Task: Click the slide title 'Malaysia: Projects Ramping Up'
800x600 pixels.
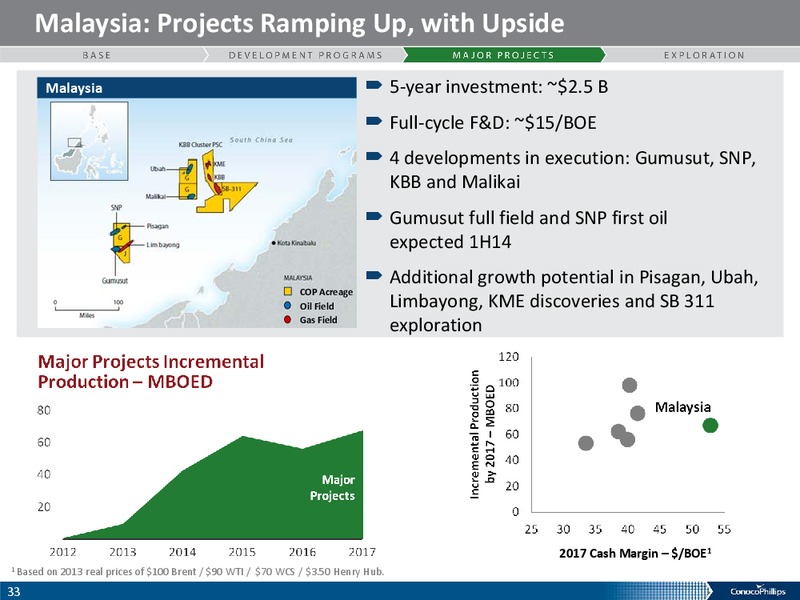Action: pyautogui.click(x=299, y=23)
